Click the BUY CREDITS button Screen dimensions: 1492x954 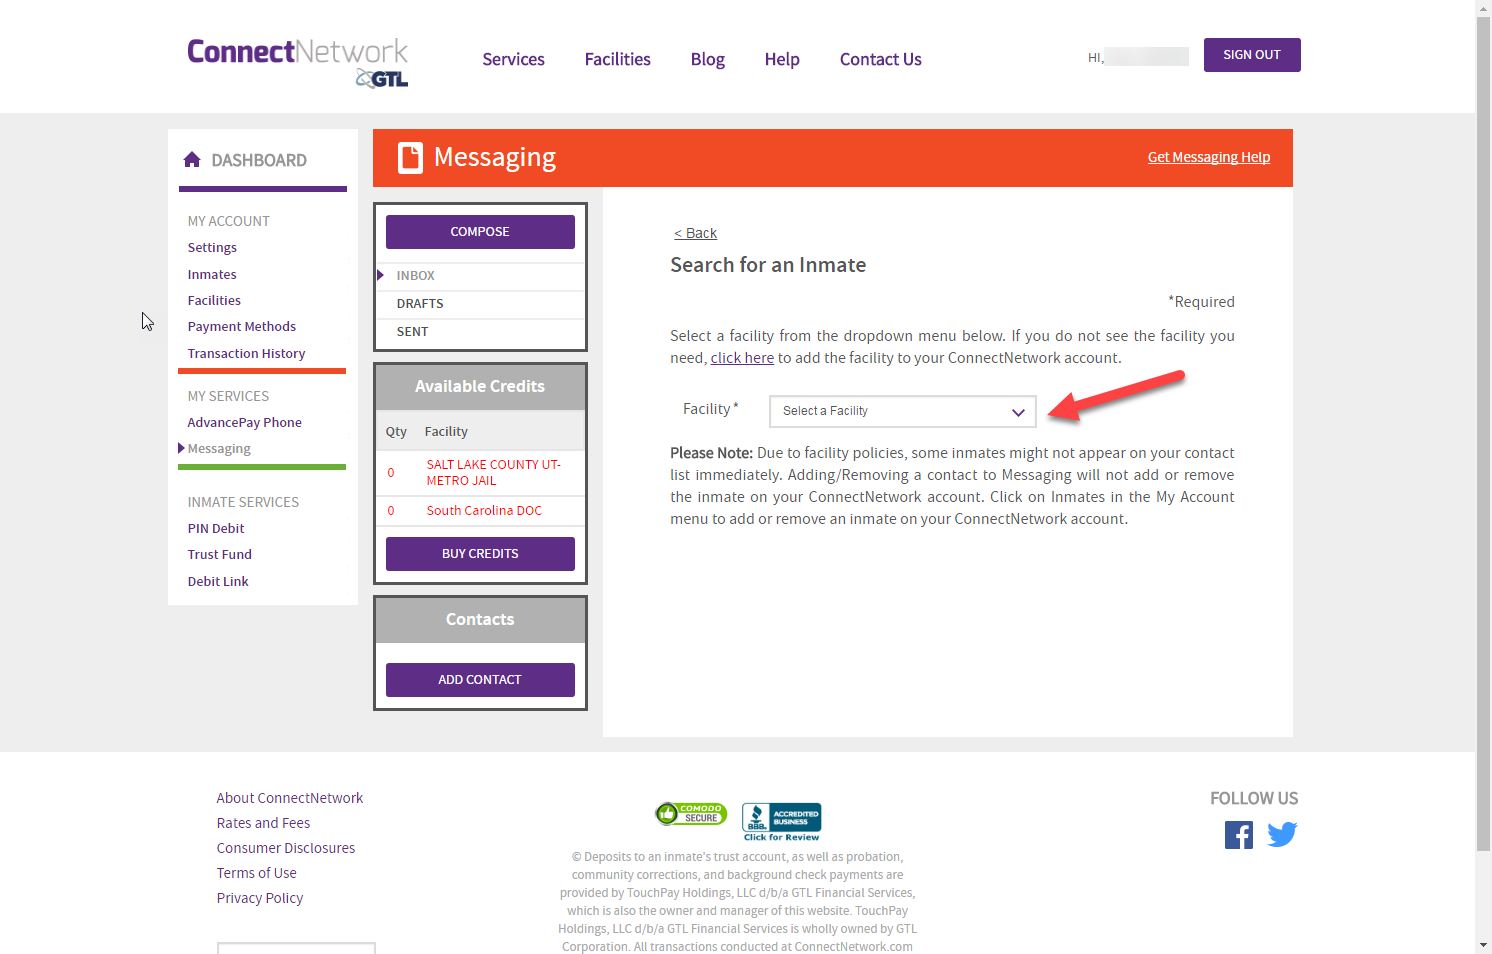pos(480,554)
